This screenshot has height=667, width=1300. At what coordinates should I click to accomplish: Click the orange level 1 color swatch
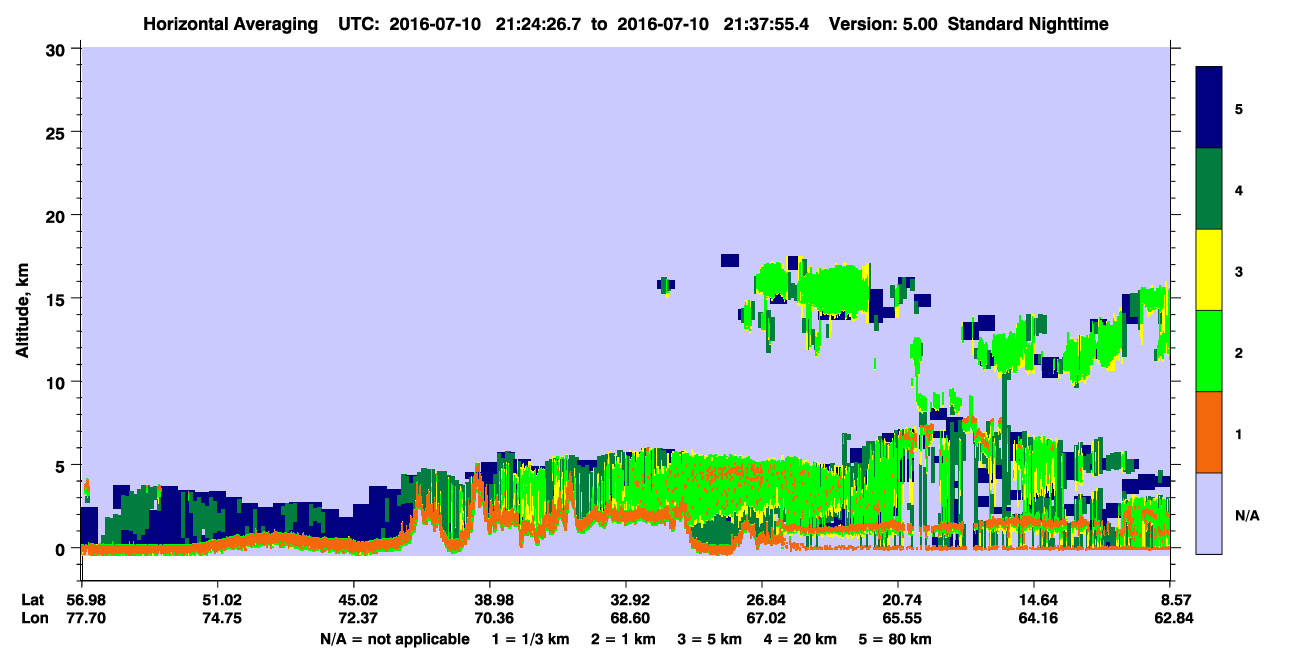(1209, 432)
